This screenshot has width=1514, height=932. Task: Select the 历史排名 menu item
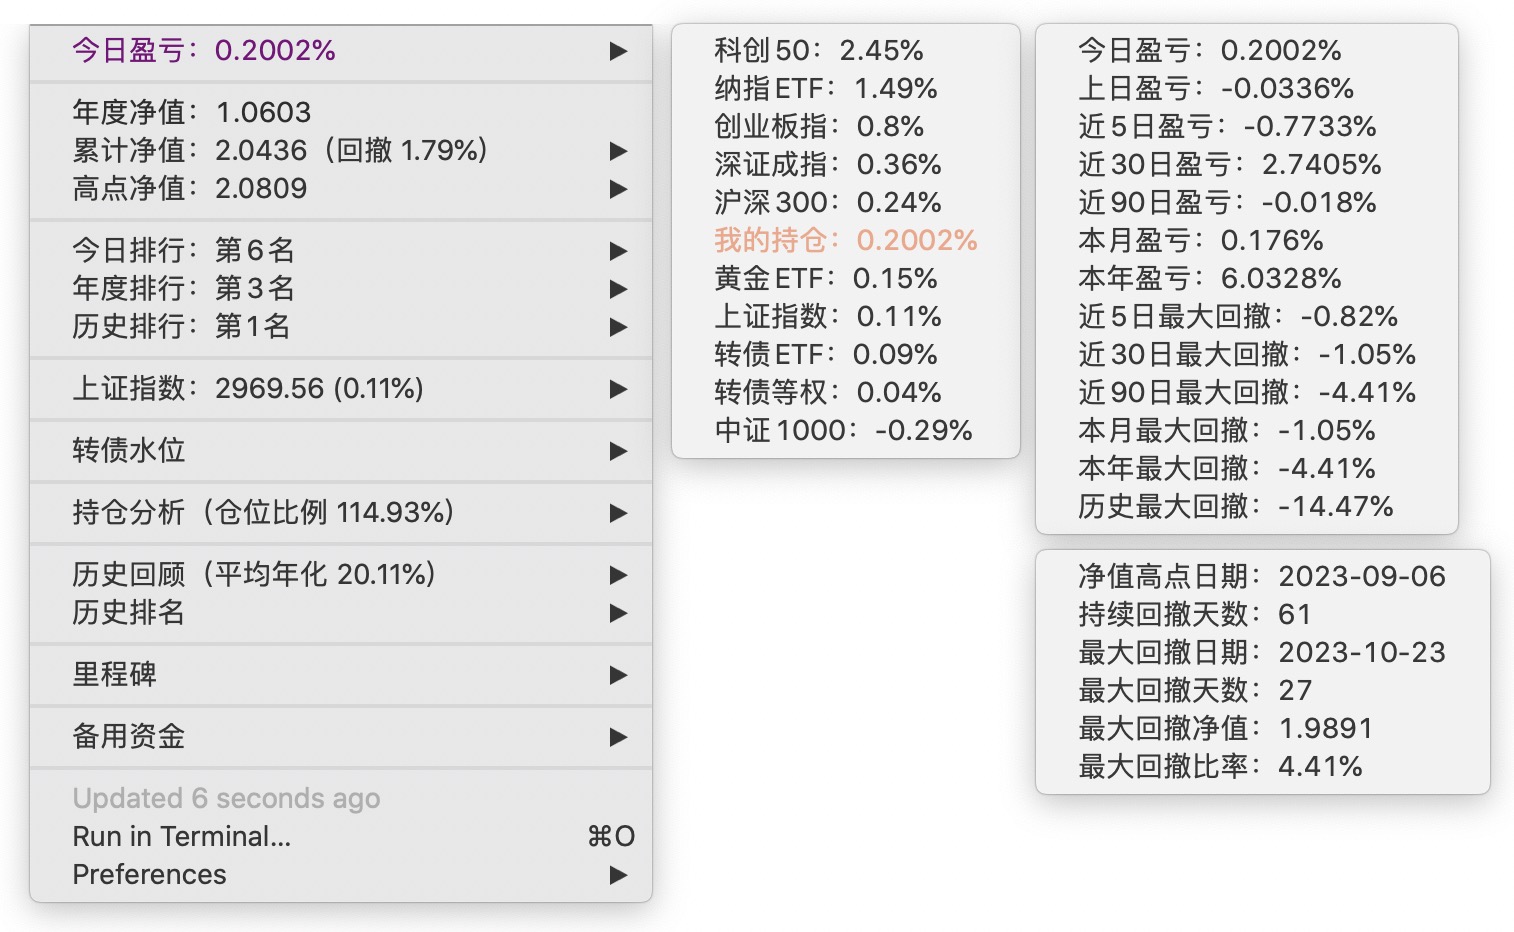(x=129, y=612)
